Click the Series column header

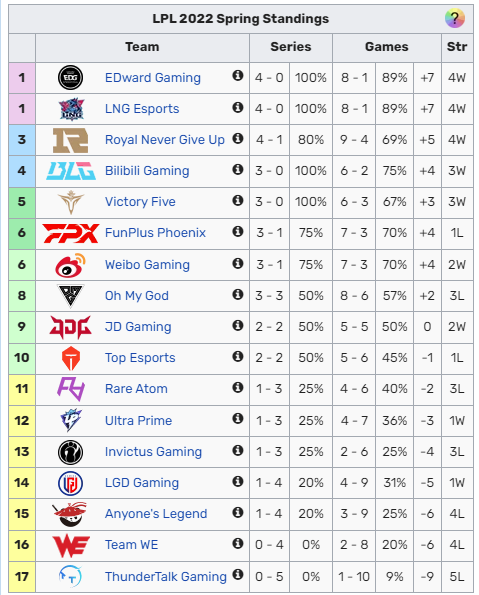point(291,47)
